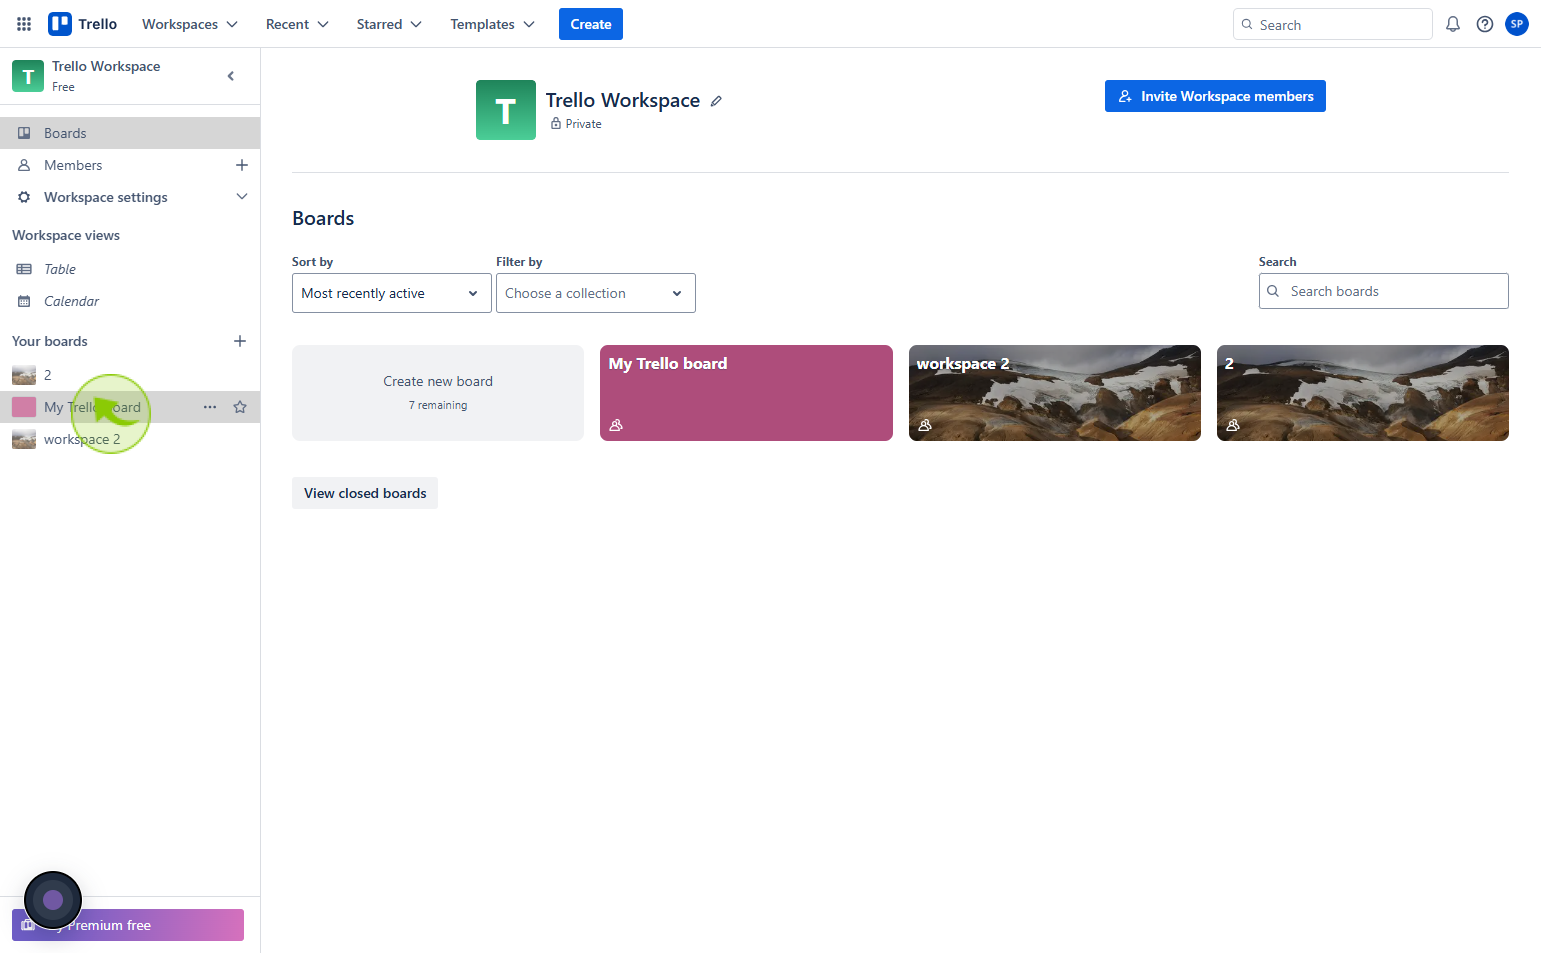1541x953 pixels.
Task: Star the My Trello board in sidebar
Action: [x=240, y=407]
